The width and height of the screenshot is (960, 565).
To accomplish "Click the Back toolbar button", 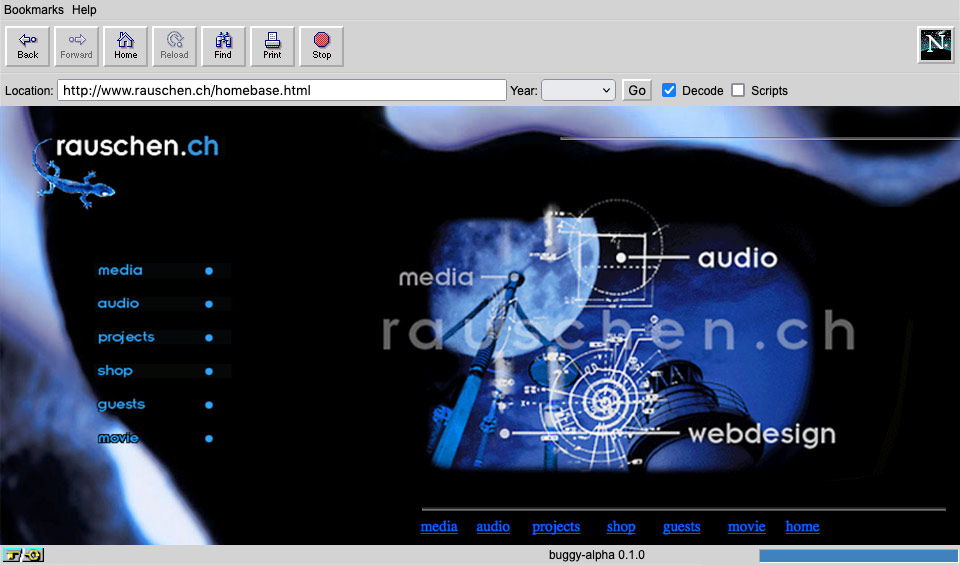I will (28, 47).
